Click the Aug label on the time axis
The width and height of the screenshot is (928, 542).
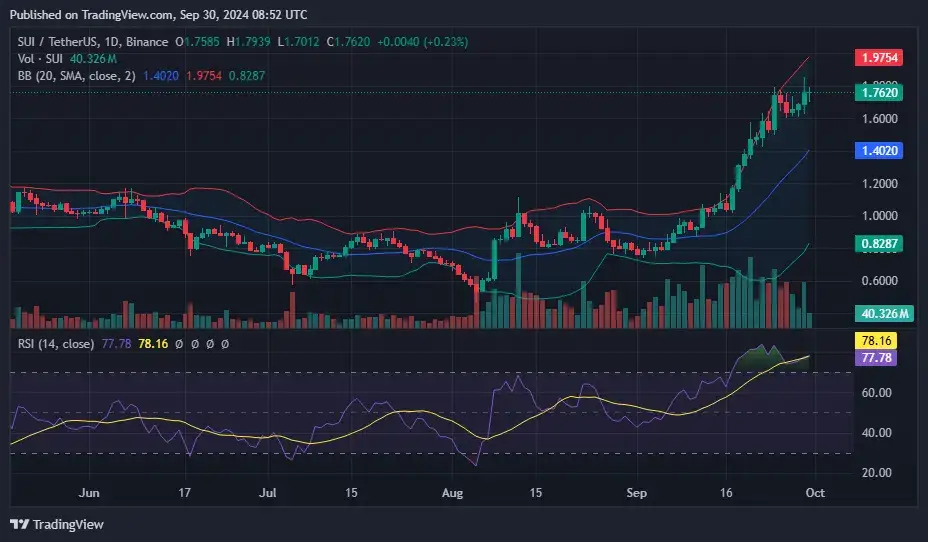[x=452, y=493]
